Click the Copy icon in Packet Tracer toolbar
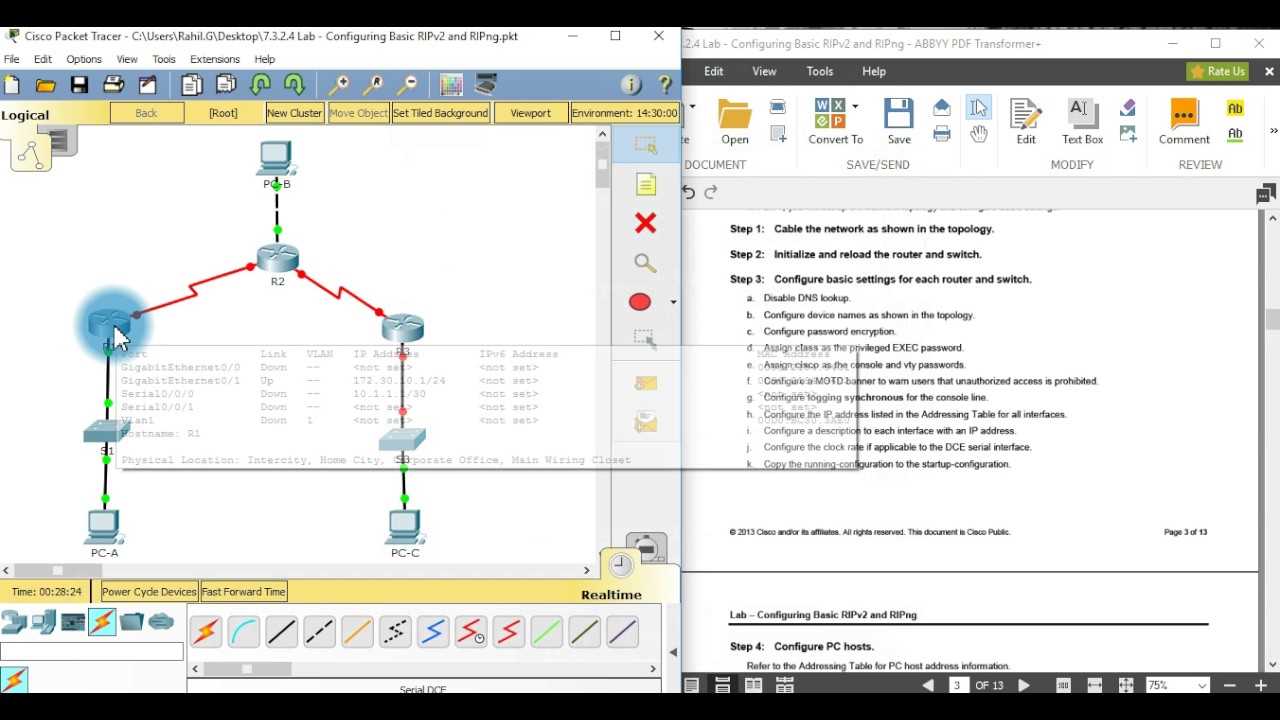 tap(192, 85)
